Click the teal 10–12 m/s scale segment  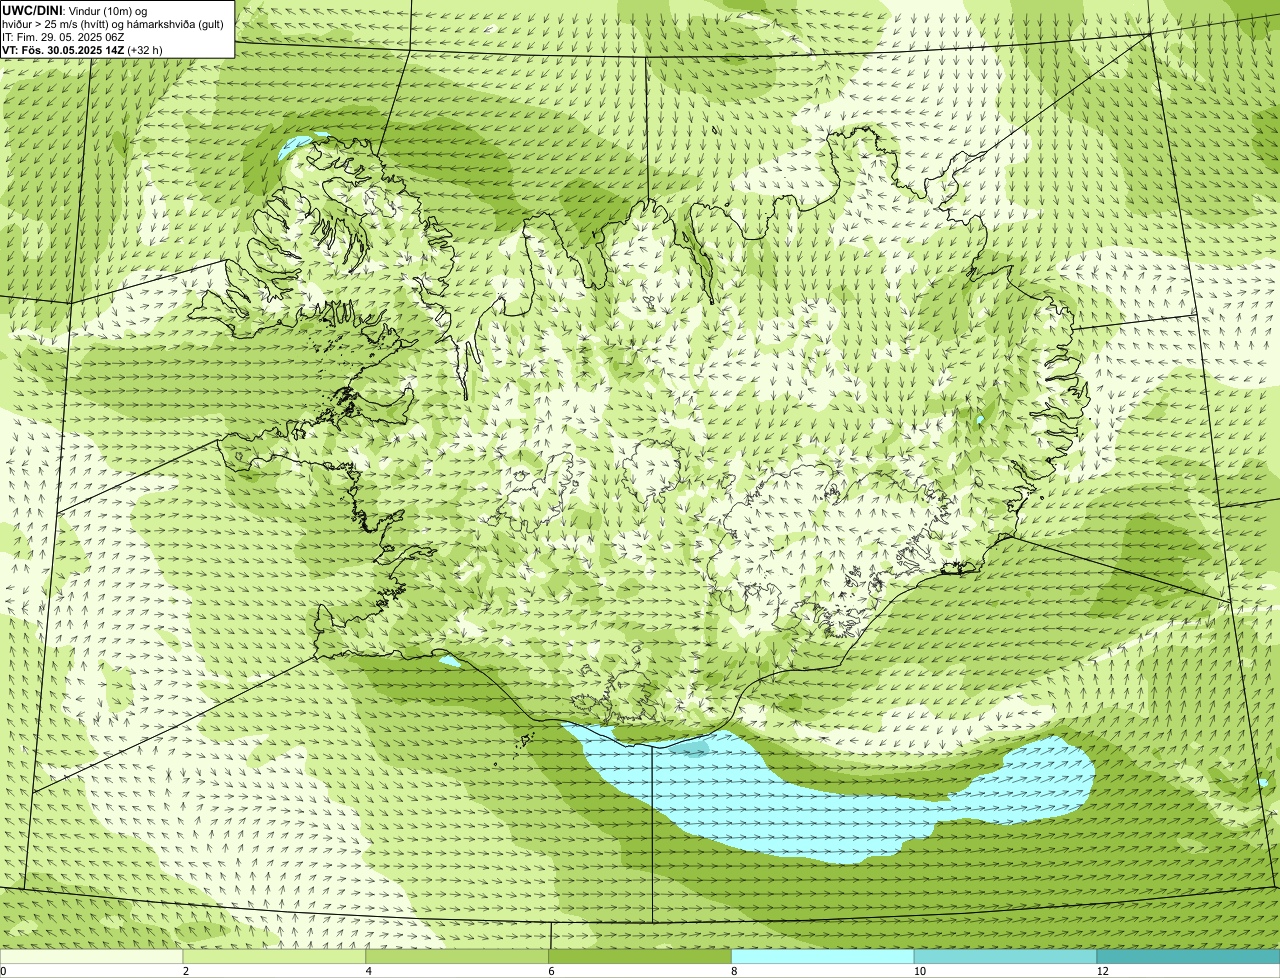click(1005, 956)
